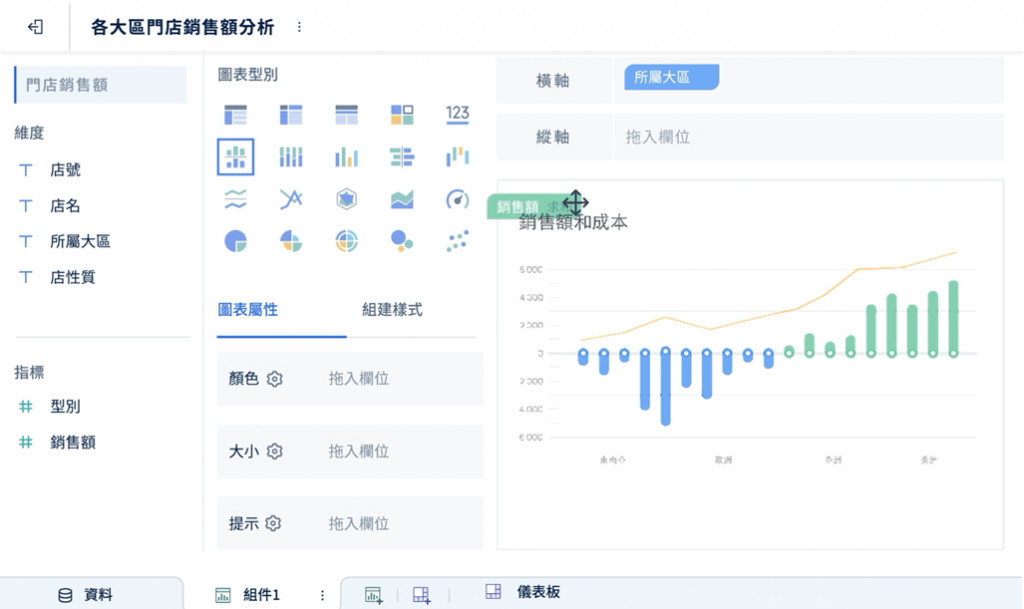
Task: Select the 店號 dimension field
Action: [x=65, y=170]
